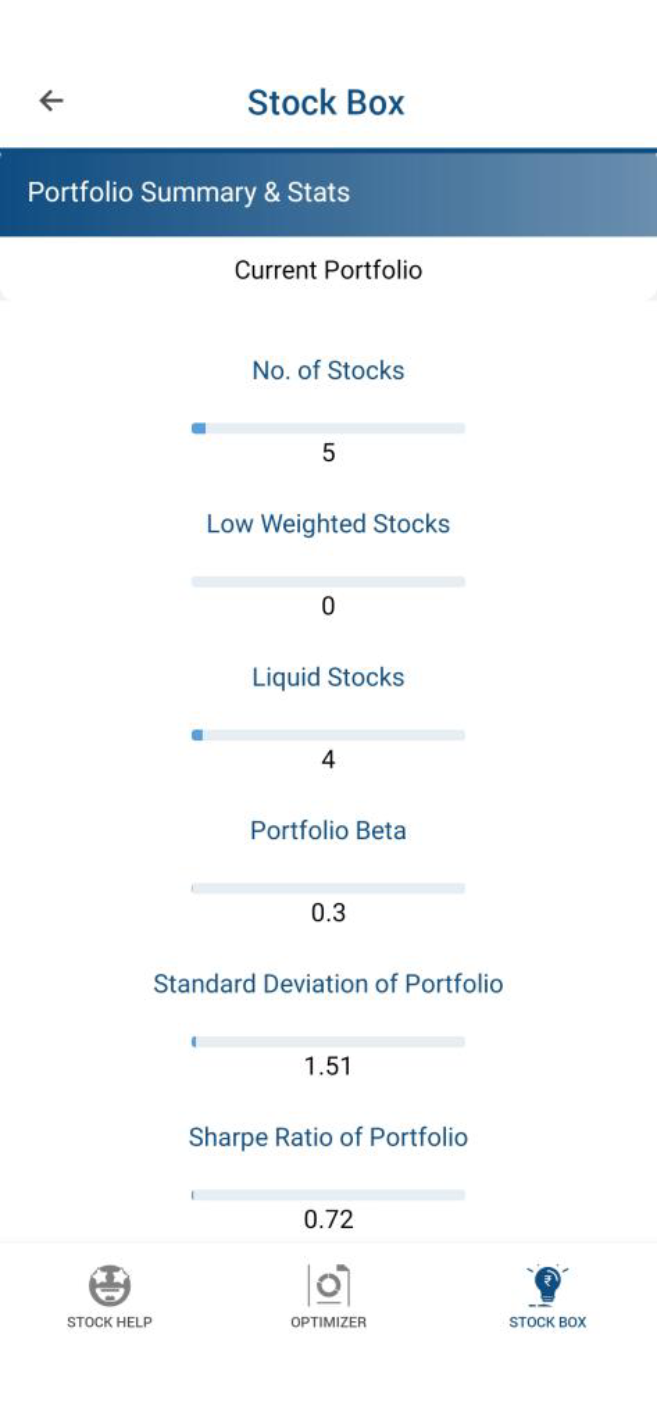
Task: Open the No. of Stocks link
Action: (x=328, y=370)
